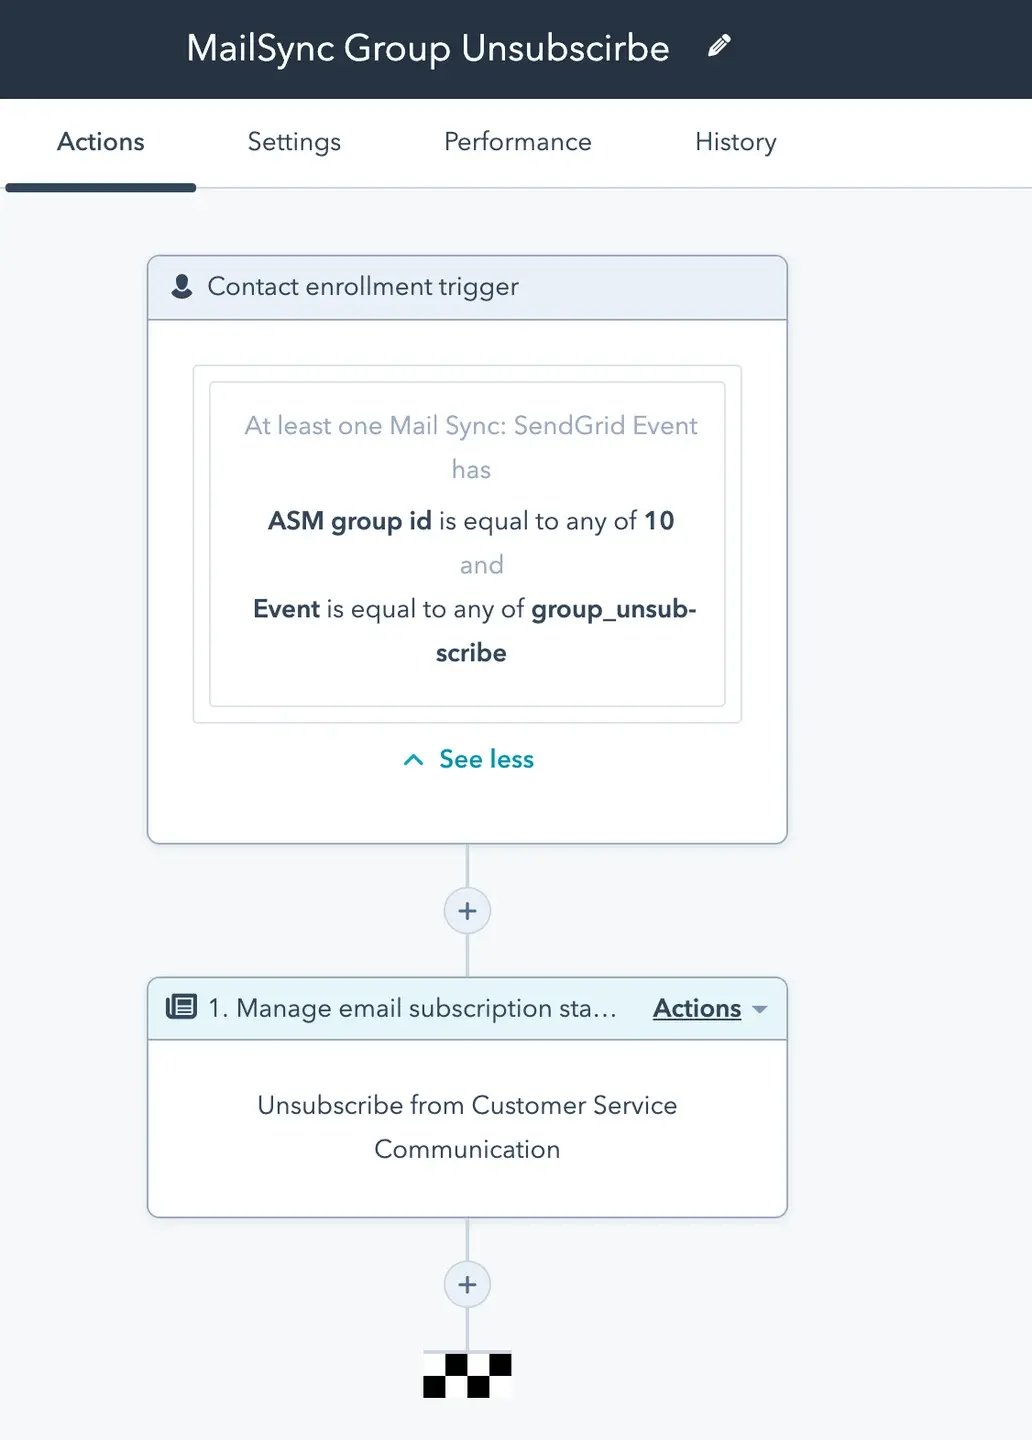This screenshot has height=1440, width=1032.
Task: Collapse trigger details with See less
Action: 486,760
